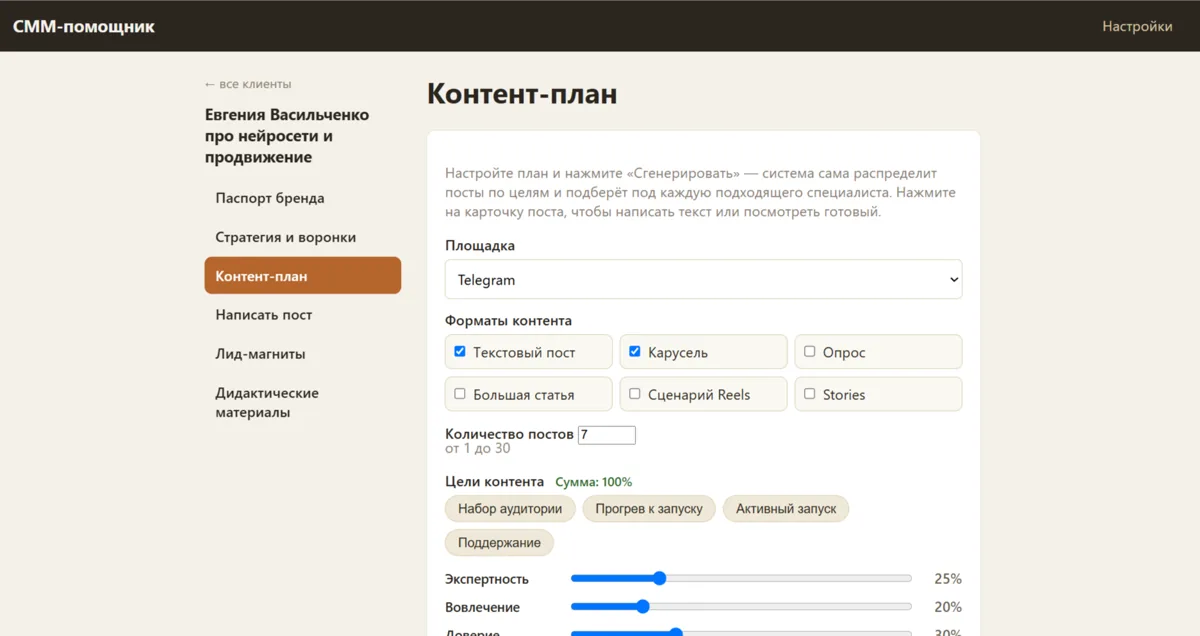Screen dimensions: 1200x636
Task: Open the Площадка Telegram dropdown
Action: [703, 280]
